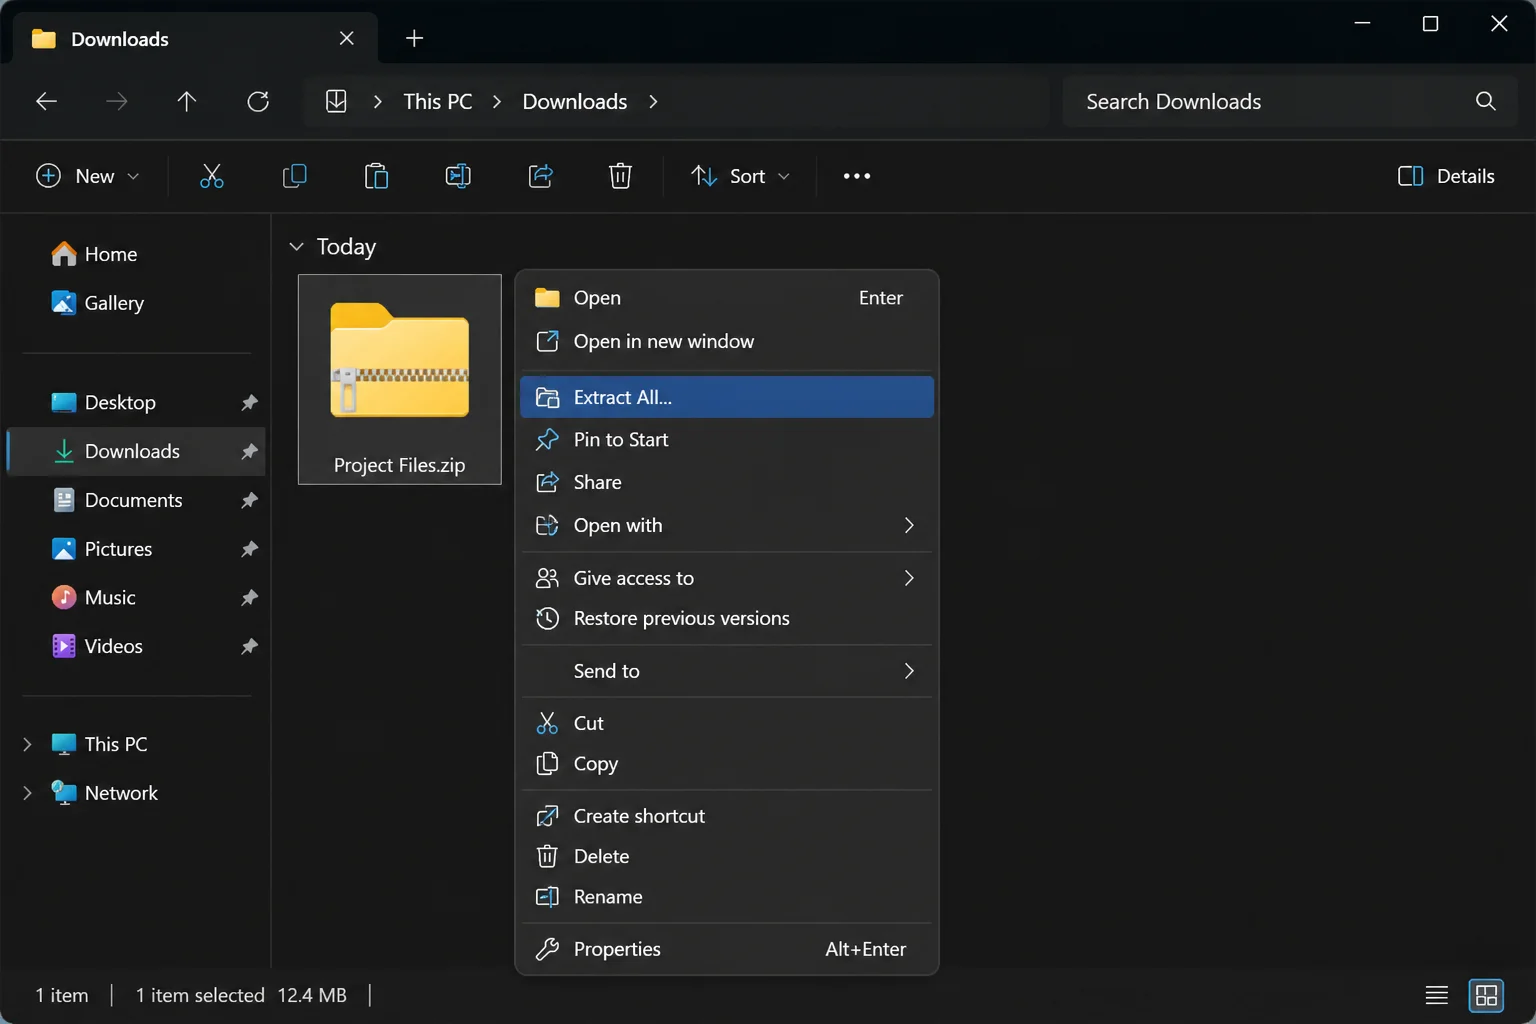This screenshot has height=1024, width=1536.
Task: Switch to large icons view in status bar
Action: tap(1486, 995)
